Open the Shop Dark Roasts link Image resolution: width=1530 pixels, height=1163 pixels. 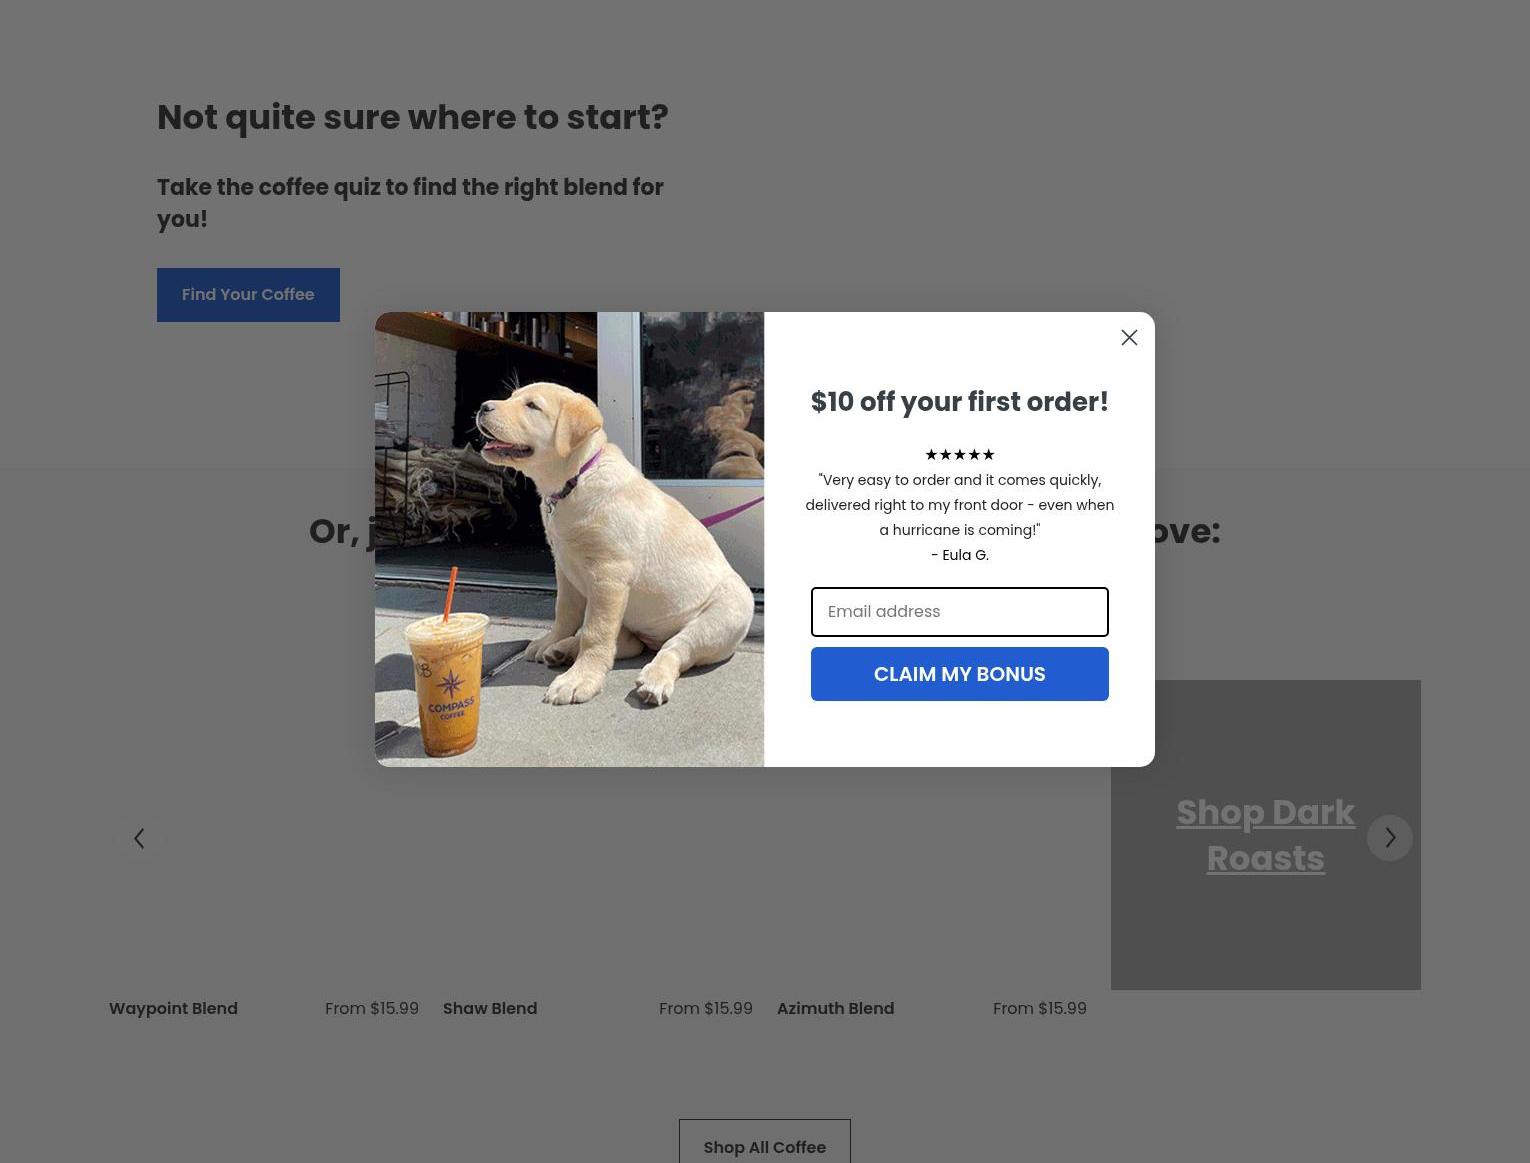point(1266,835)
